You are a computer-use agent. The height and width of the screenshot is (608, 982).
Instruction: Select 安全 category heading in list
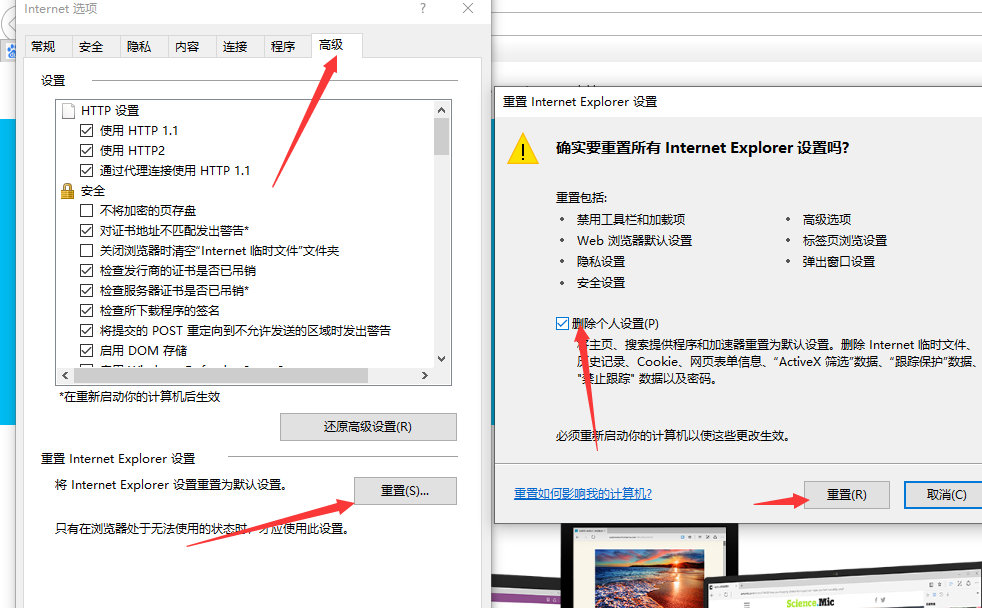tap(93, 191)
